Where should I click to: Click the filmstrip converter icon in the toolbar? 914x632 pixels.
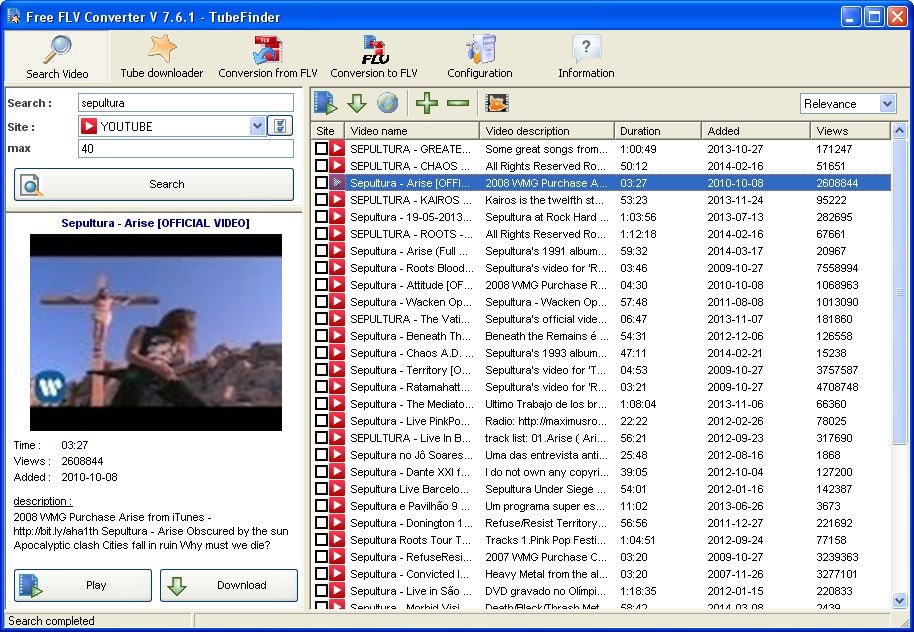[496, 102]
